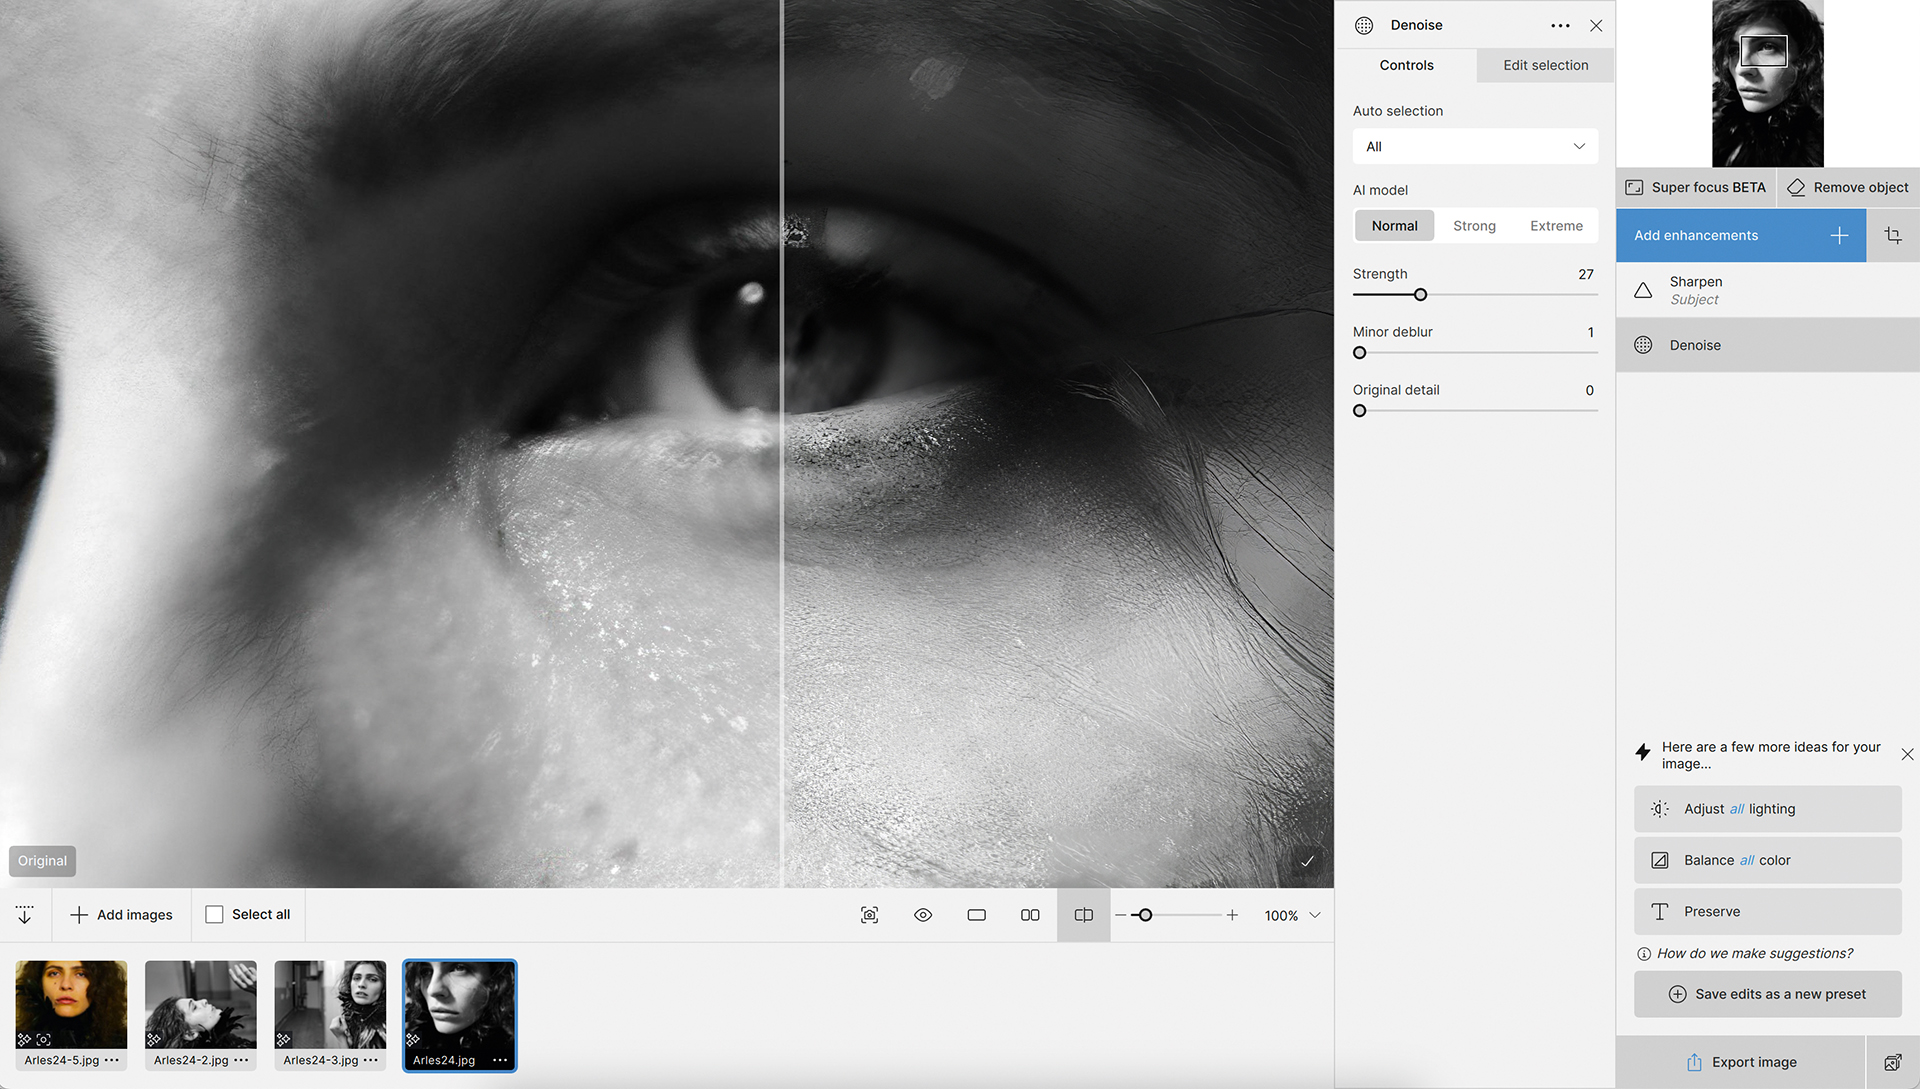
Task: Click the import arrow icon at bottom left
Action: 25,915
